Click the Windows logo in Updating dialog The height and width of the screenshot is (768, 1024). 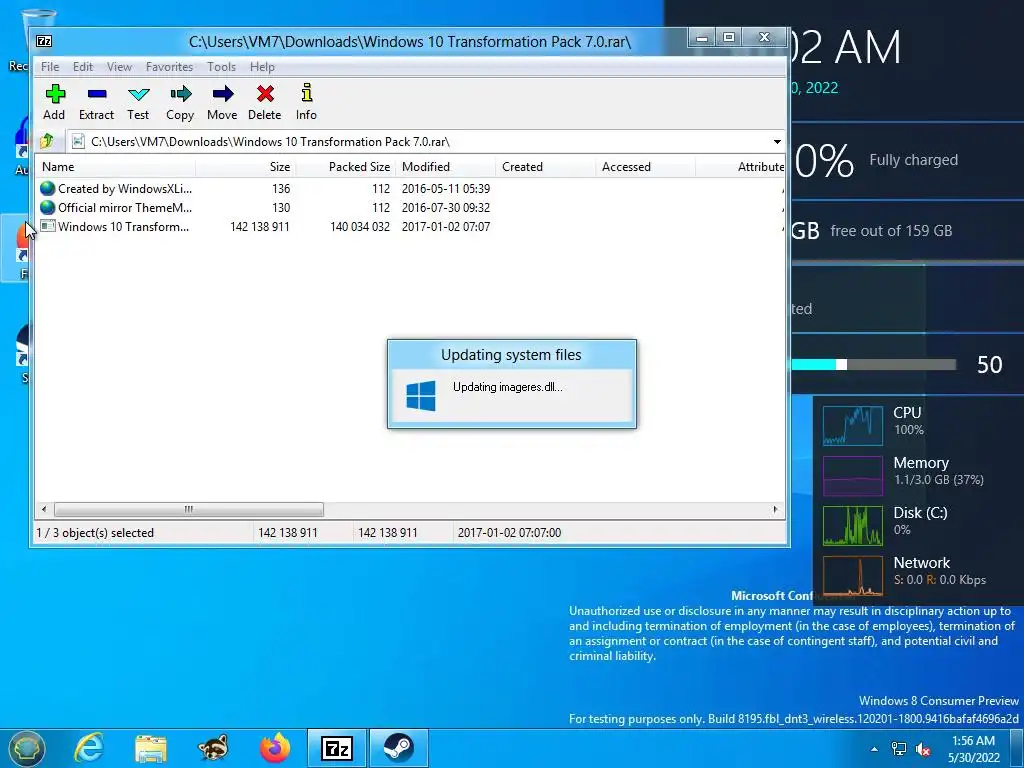(421, 396)
